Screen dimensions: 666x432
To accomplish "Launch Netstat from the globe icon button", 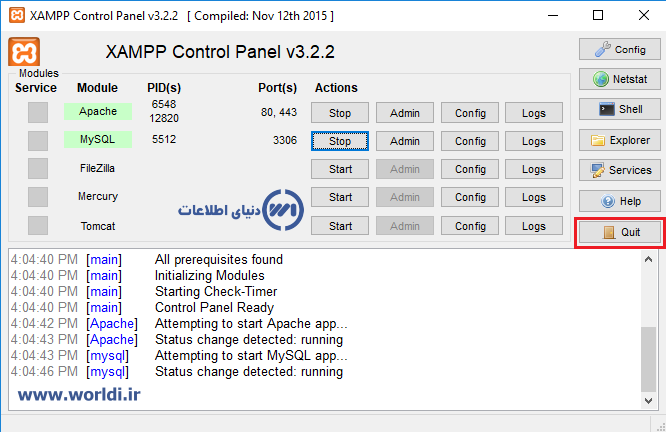I will [619, 79].
